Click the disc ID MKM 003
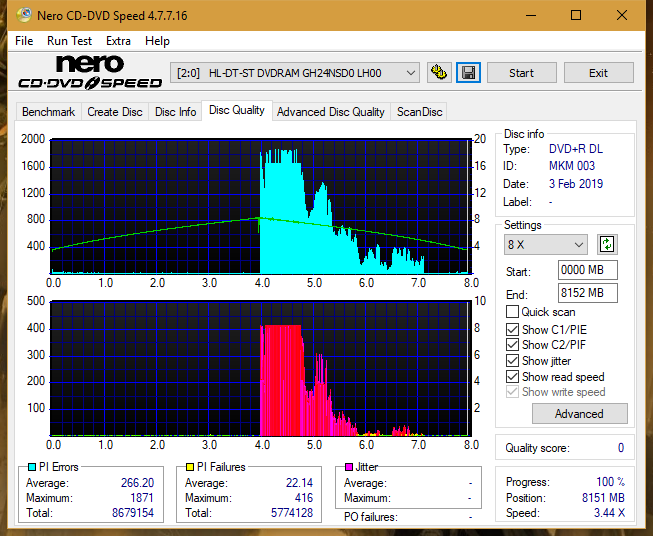653x536 pixels. [x=572, y=166]
